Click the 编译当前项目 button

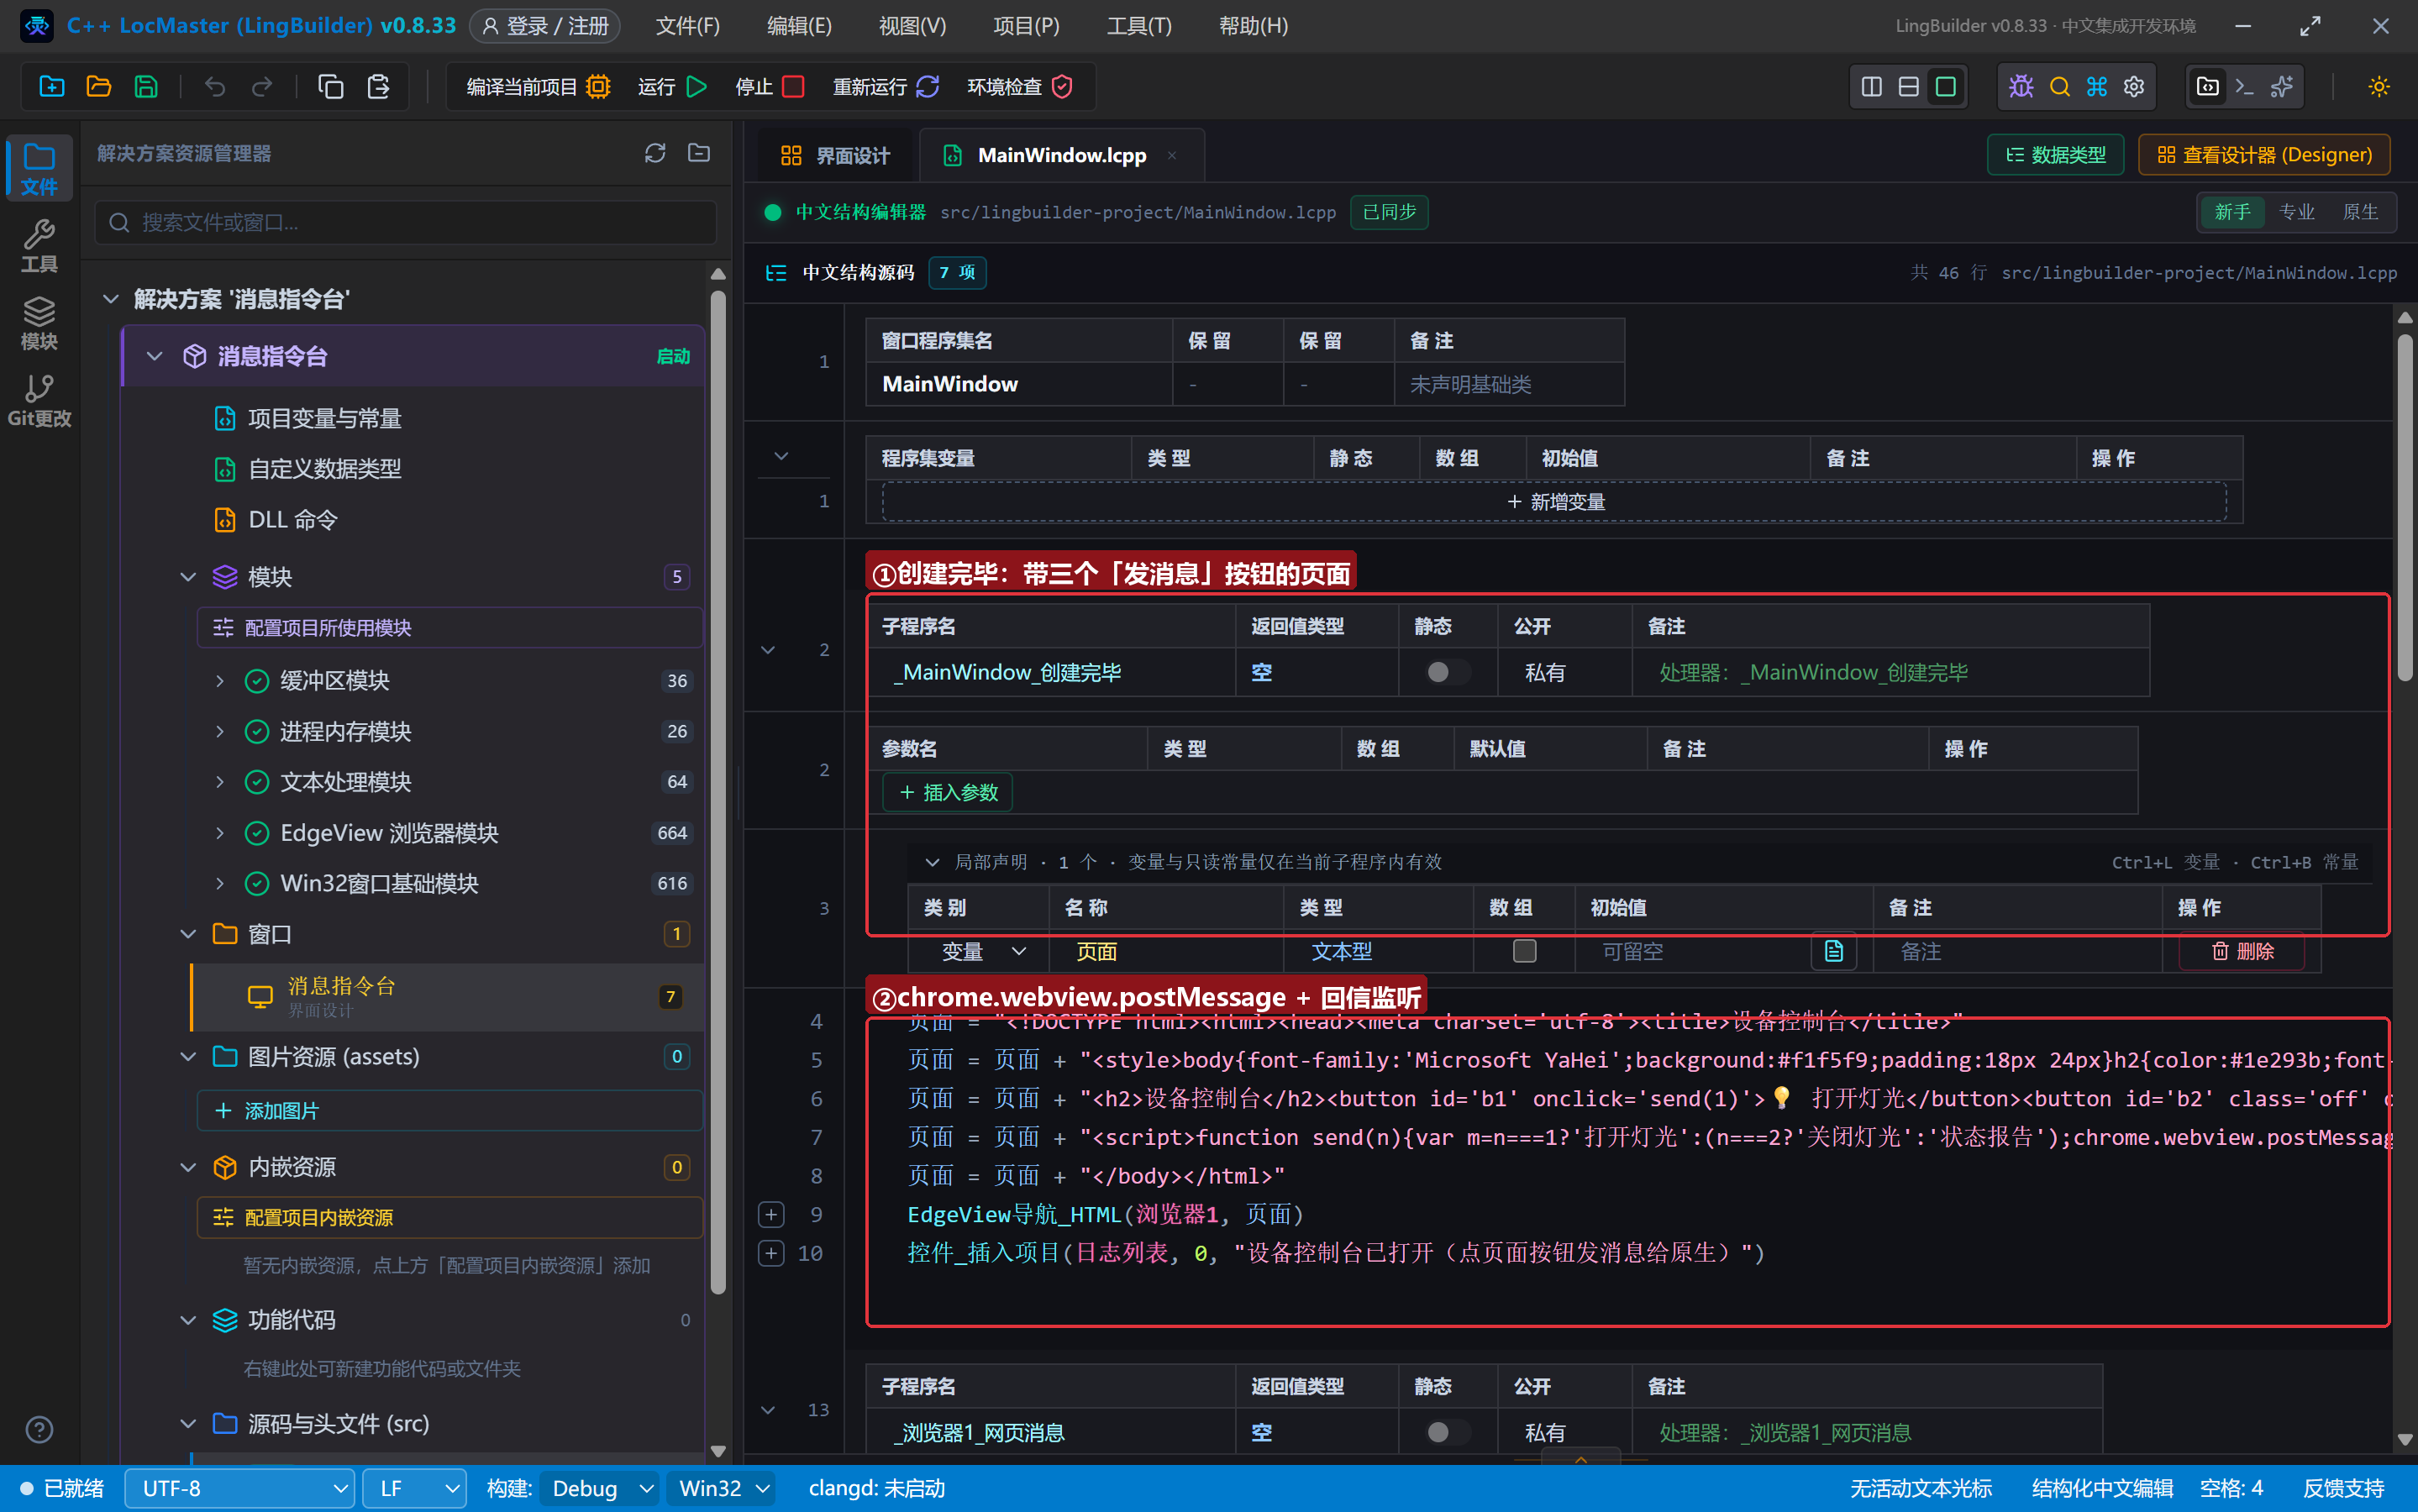pyautogui.click(x=537, y=87)
